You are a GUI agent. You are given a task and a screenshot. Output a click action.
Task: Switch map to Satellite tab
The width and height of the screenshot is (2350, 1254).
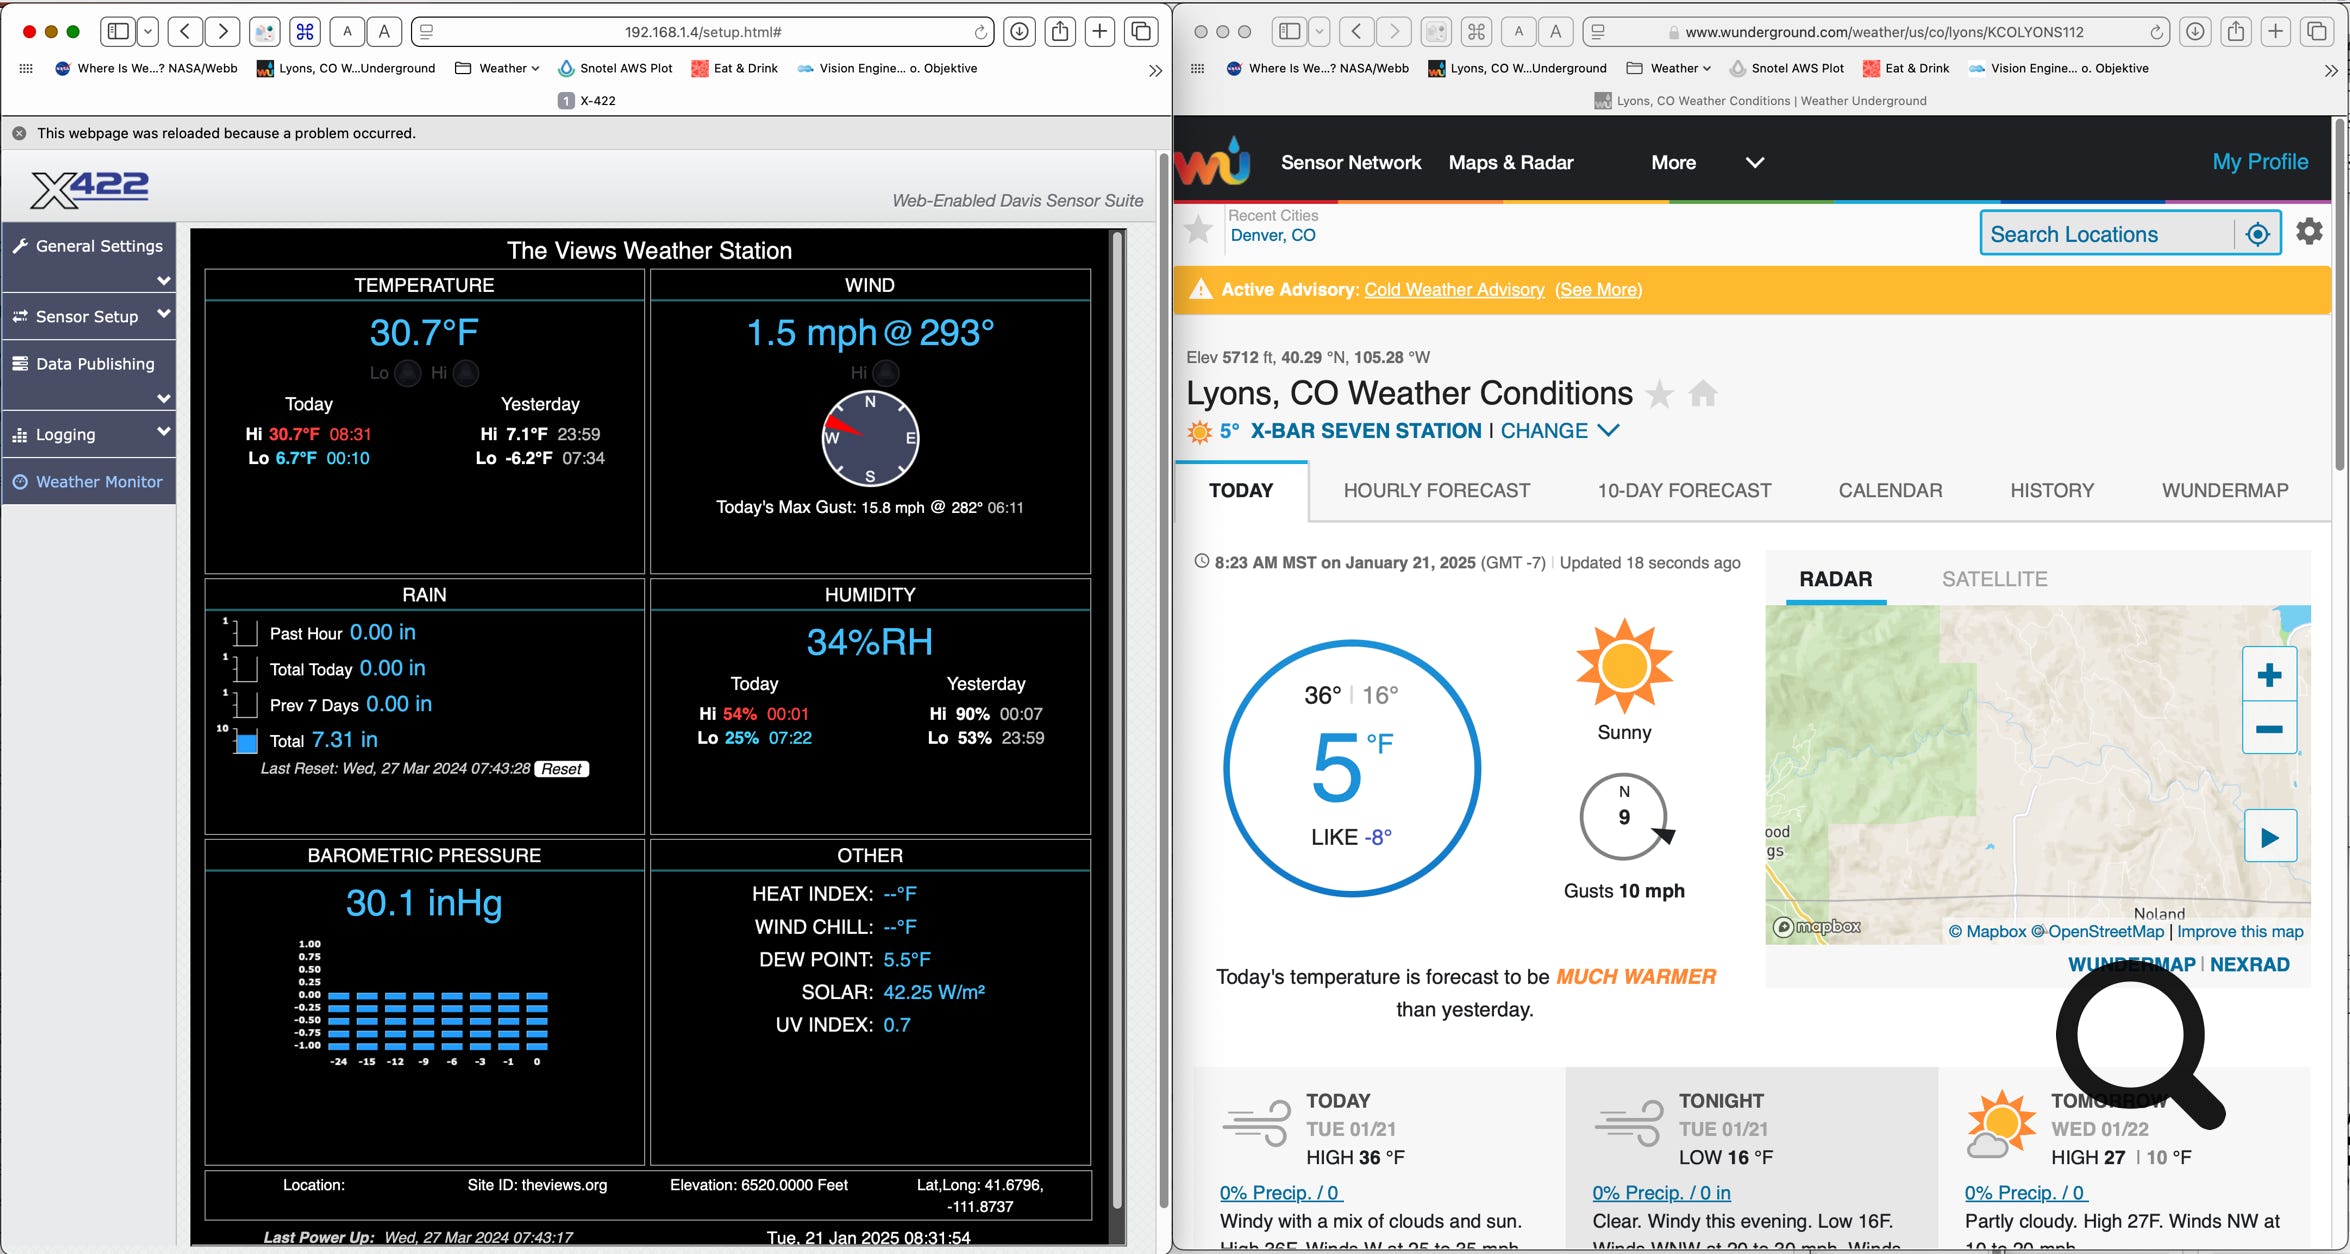[1994, 579]
